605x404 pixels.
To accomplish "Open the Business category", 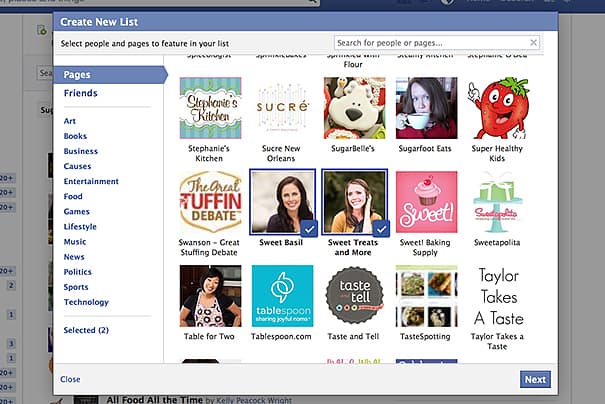I will tap(81, 151).
